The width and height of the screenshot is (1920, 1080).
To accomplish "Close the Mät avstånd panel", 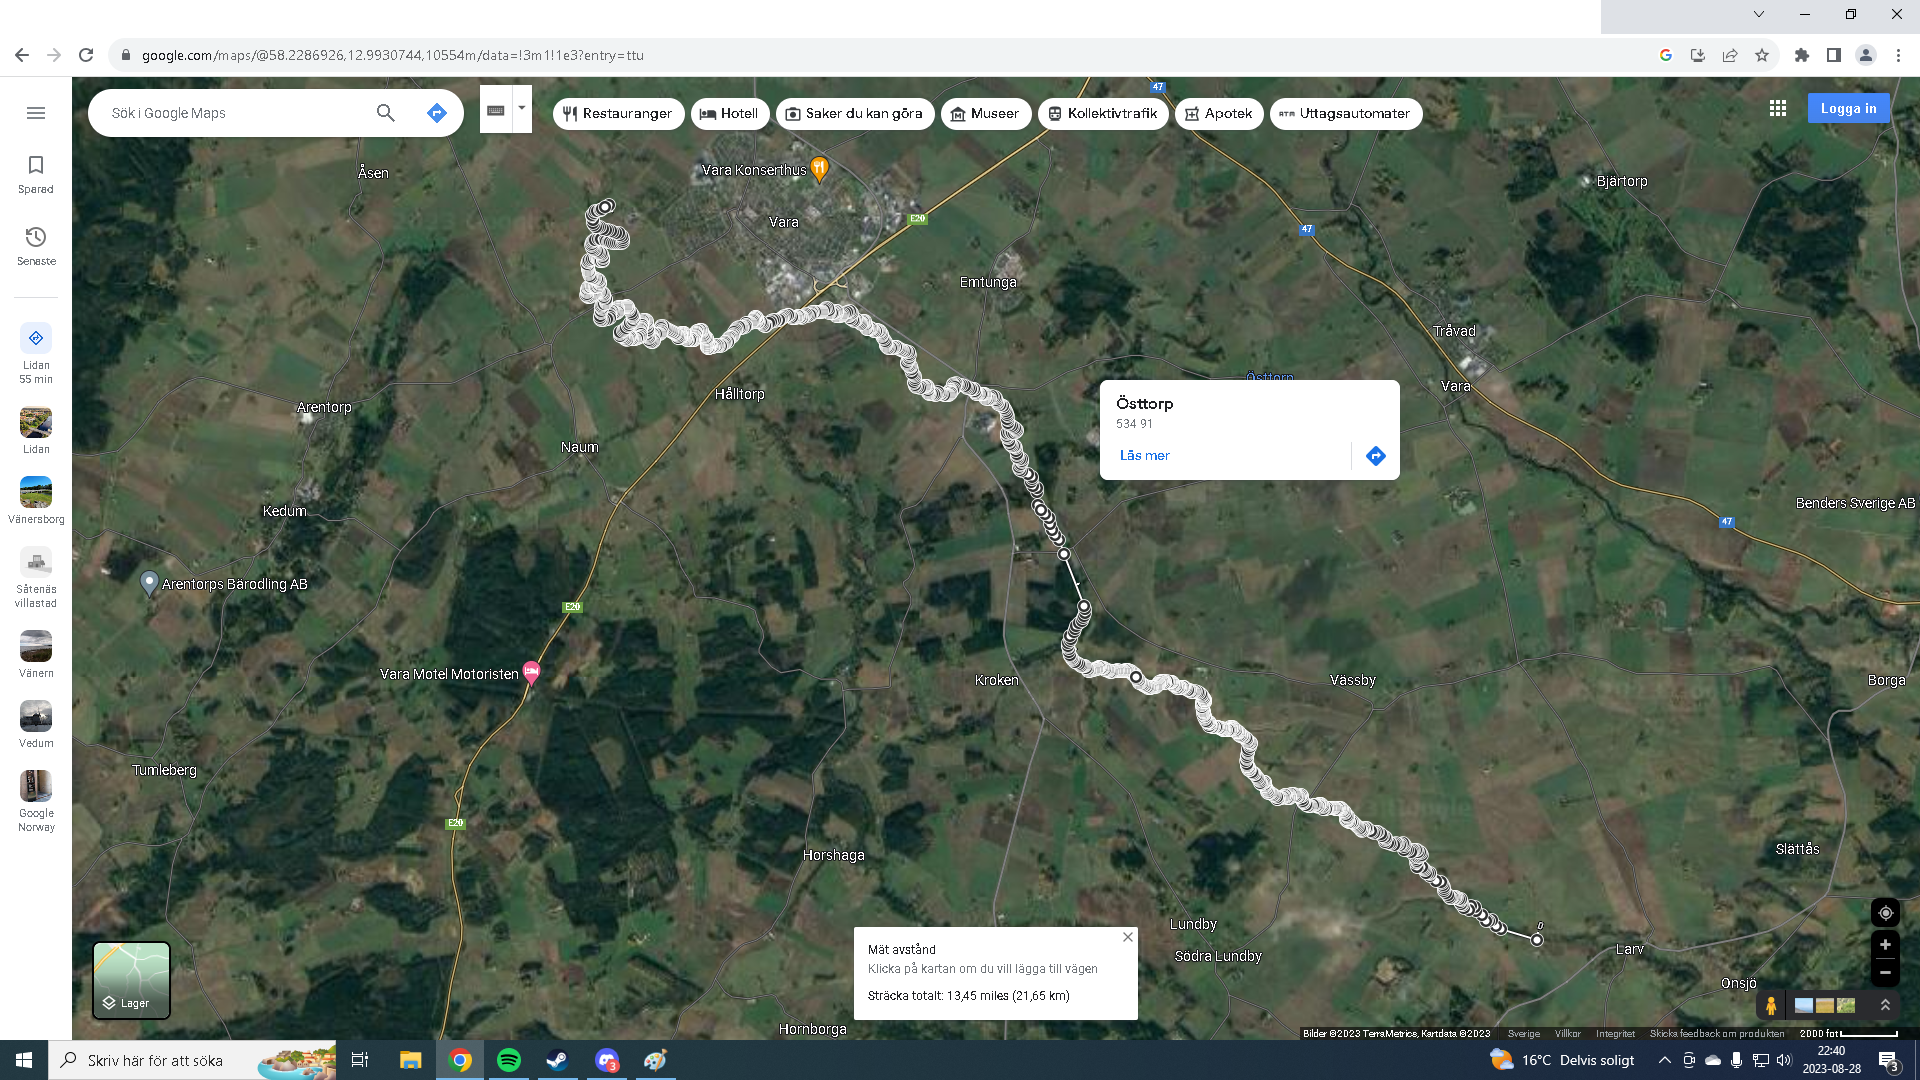I will point(1127,937).
